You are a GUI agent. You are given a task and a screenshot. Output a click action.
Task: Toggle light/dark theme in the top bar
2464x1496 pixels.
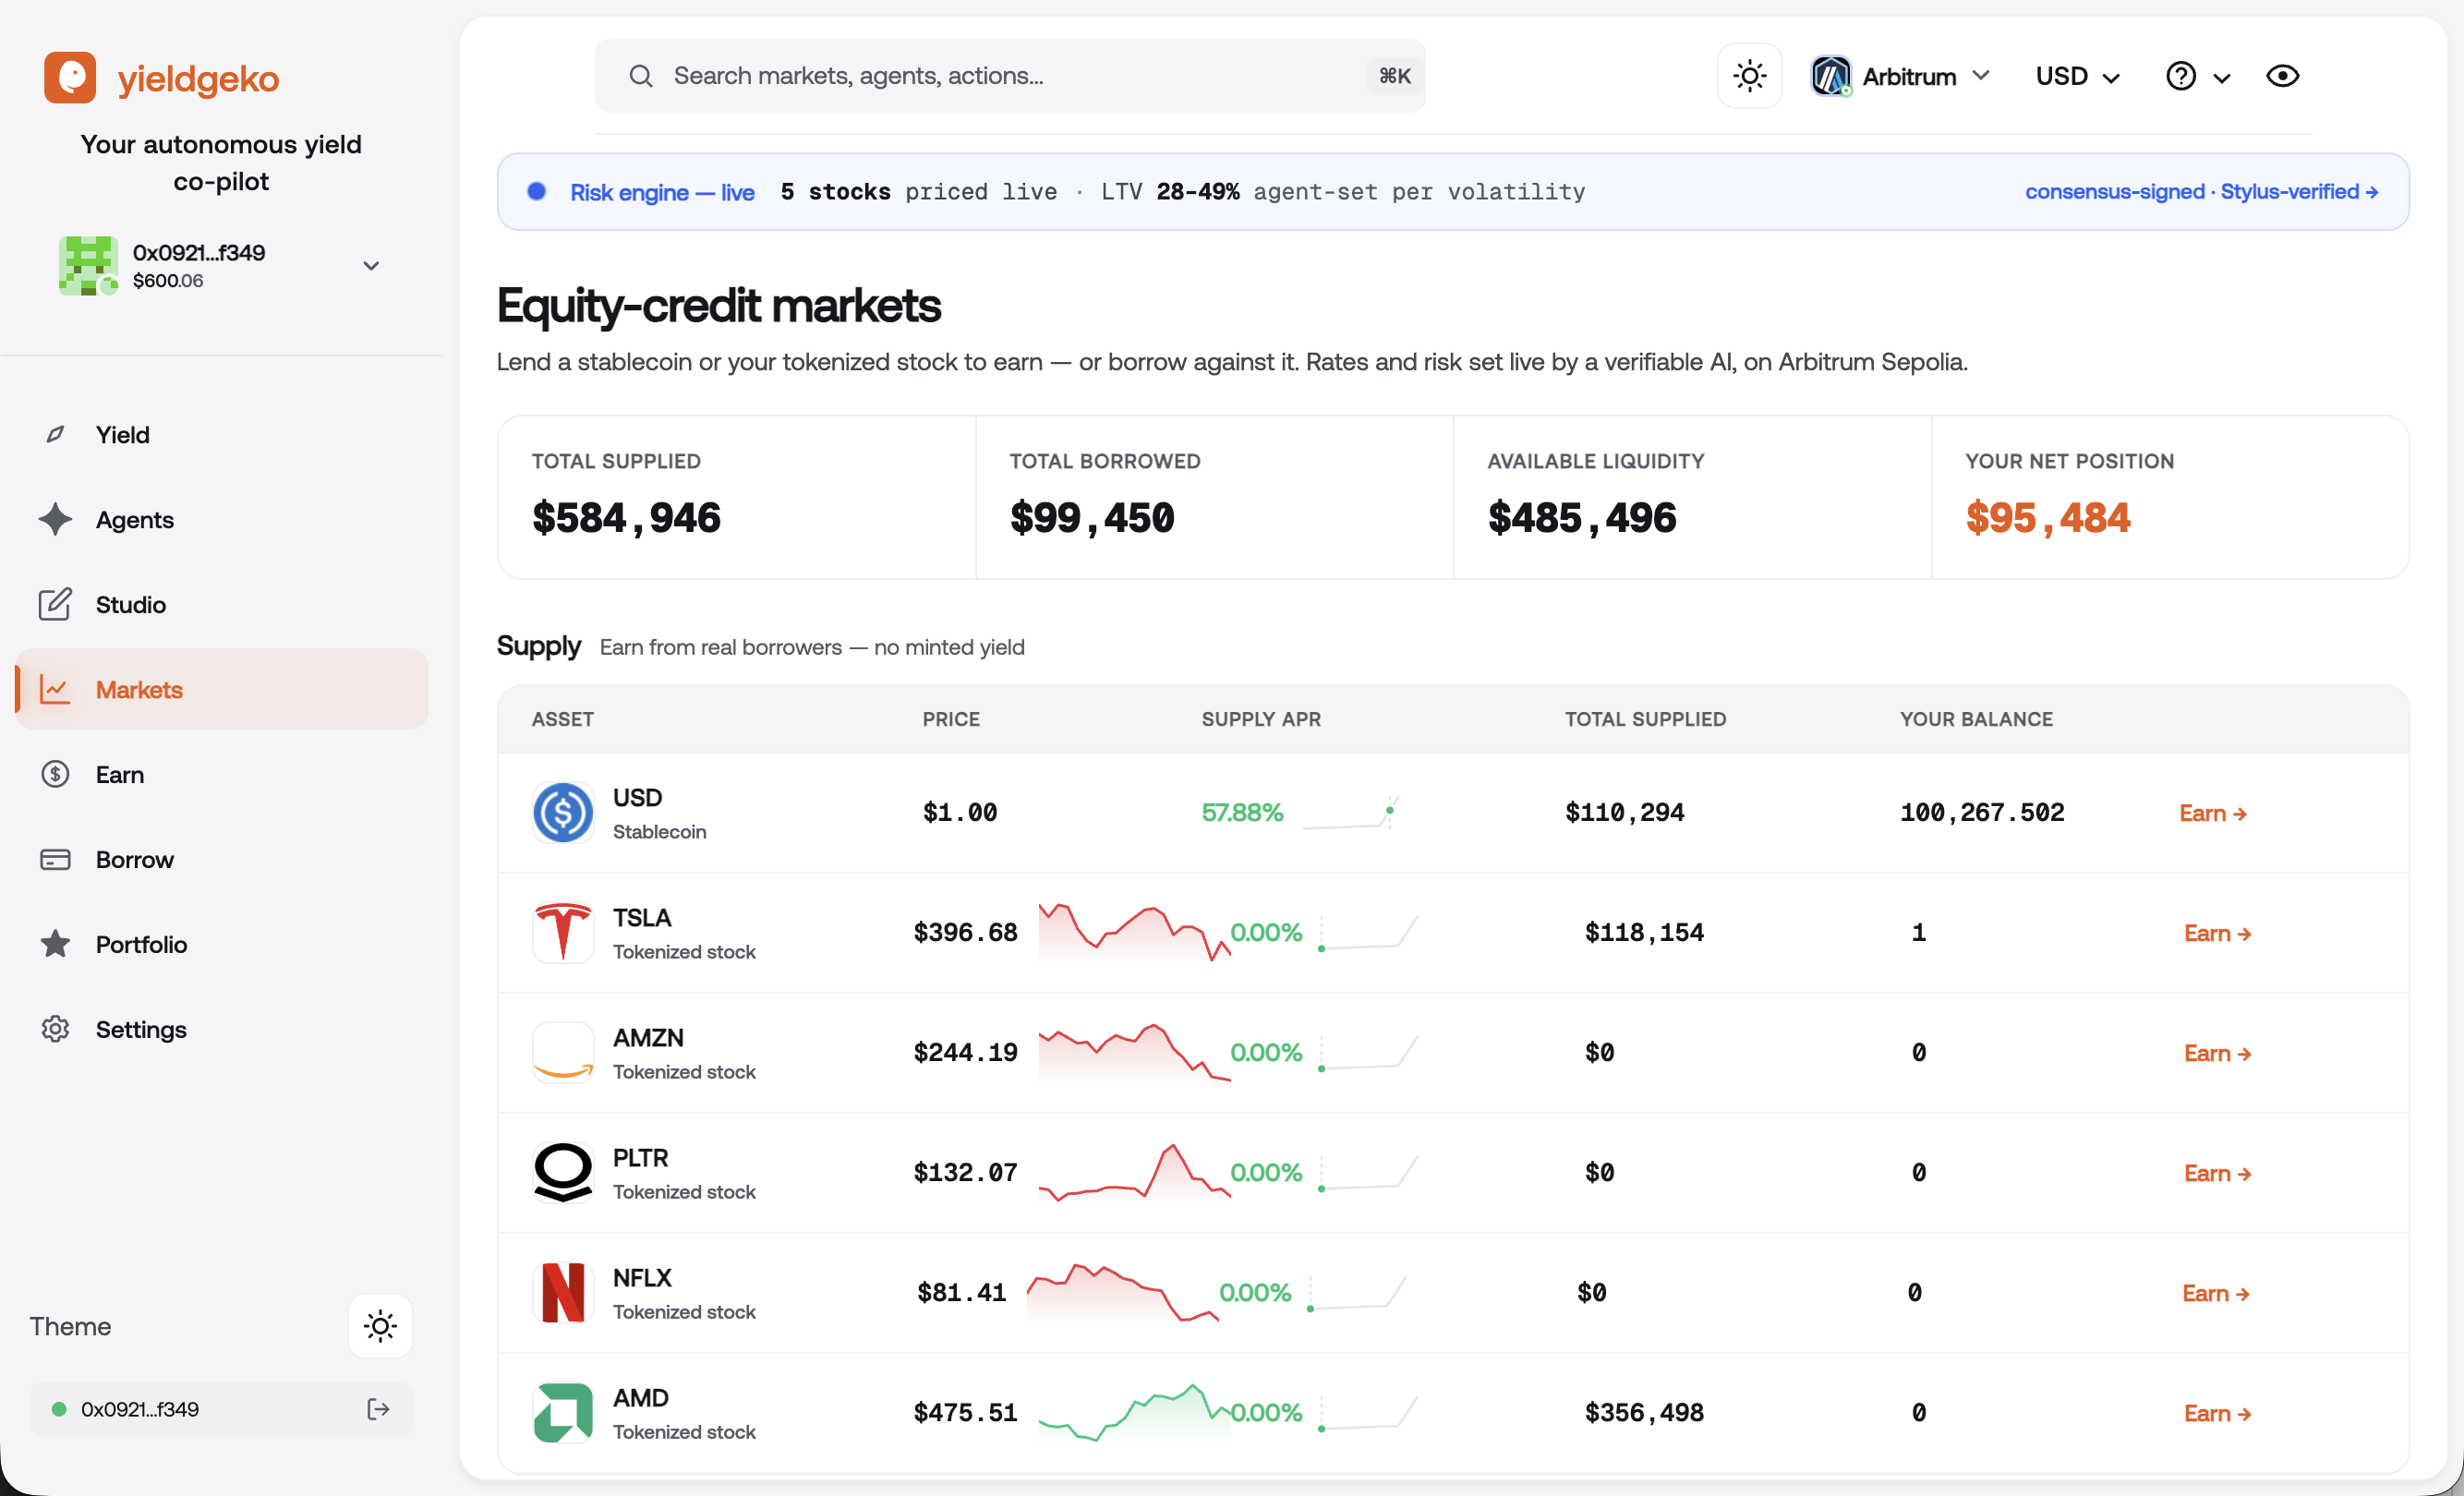1750,76
